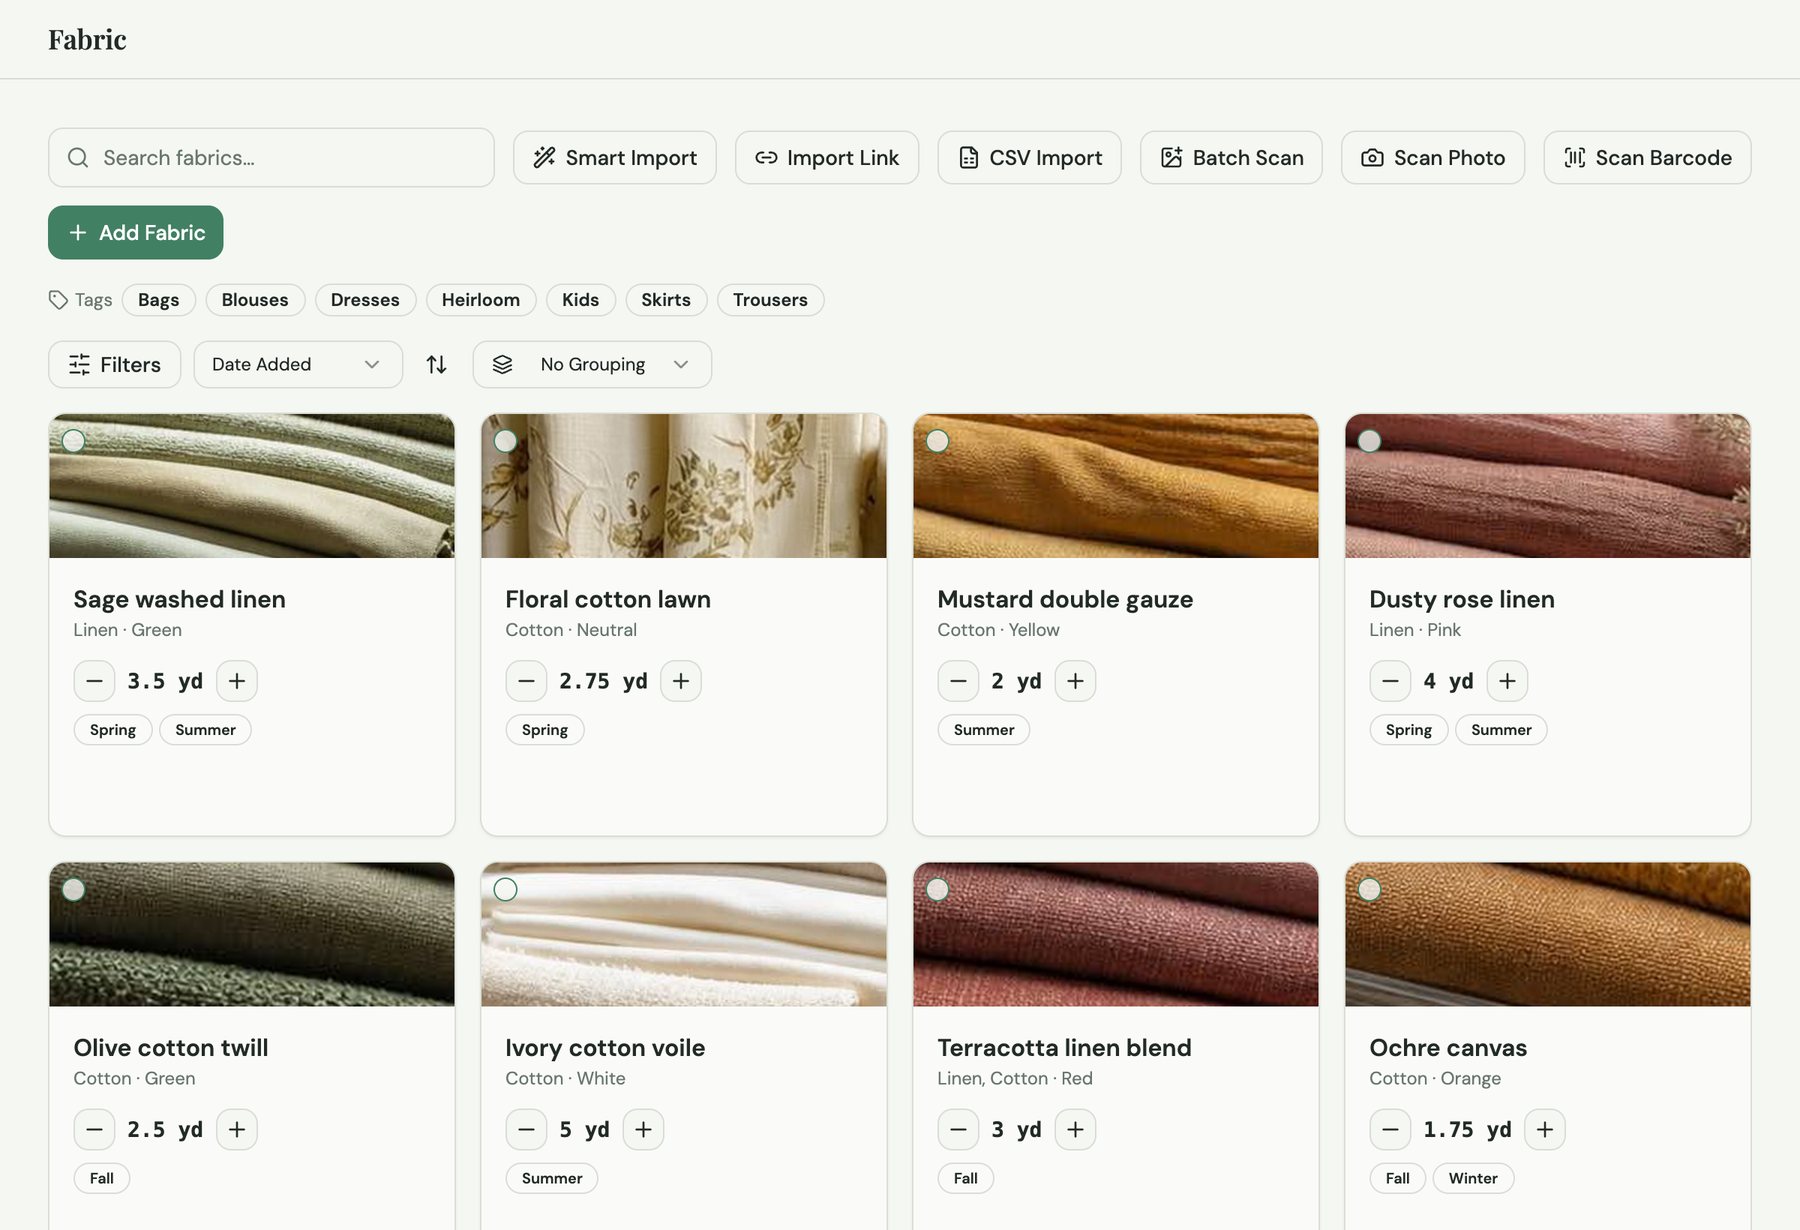Select the Olive cotton twill card checkbox
This screenshot has width=1800, height=1230.
coord(73,889)
